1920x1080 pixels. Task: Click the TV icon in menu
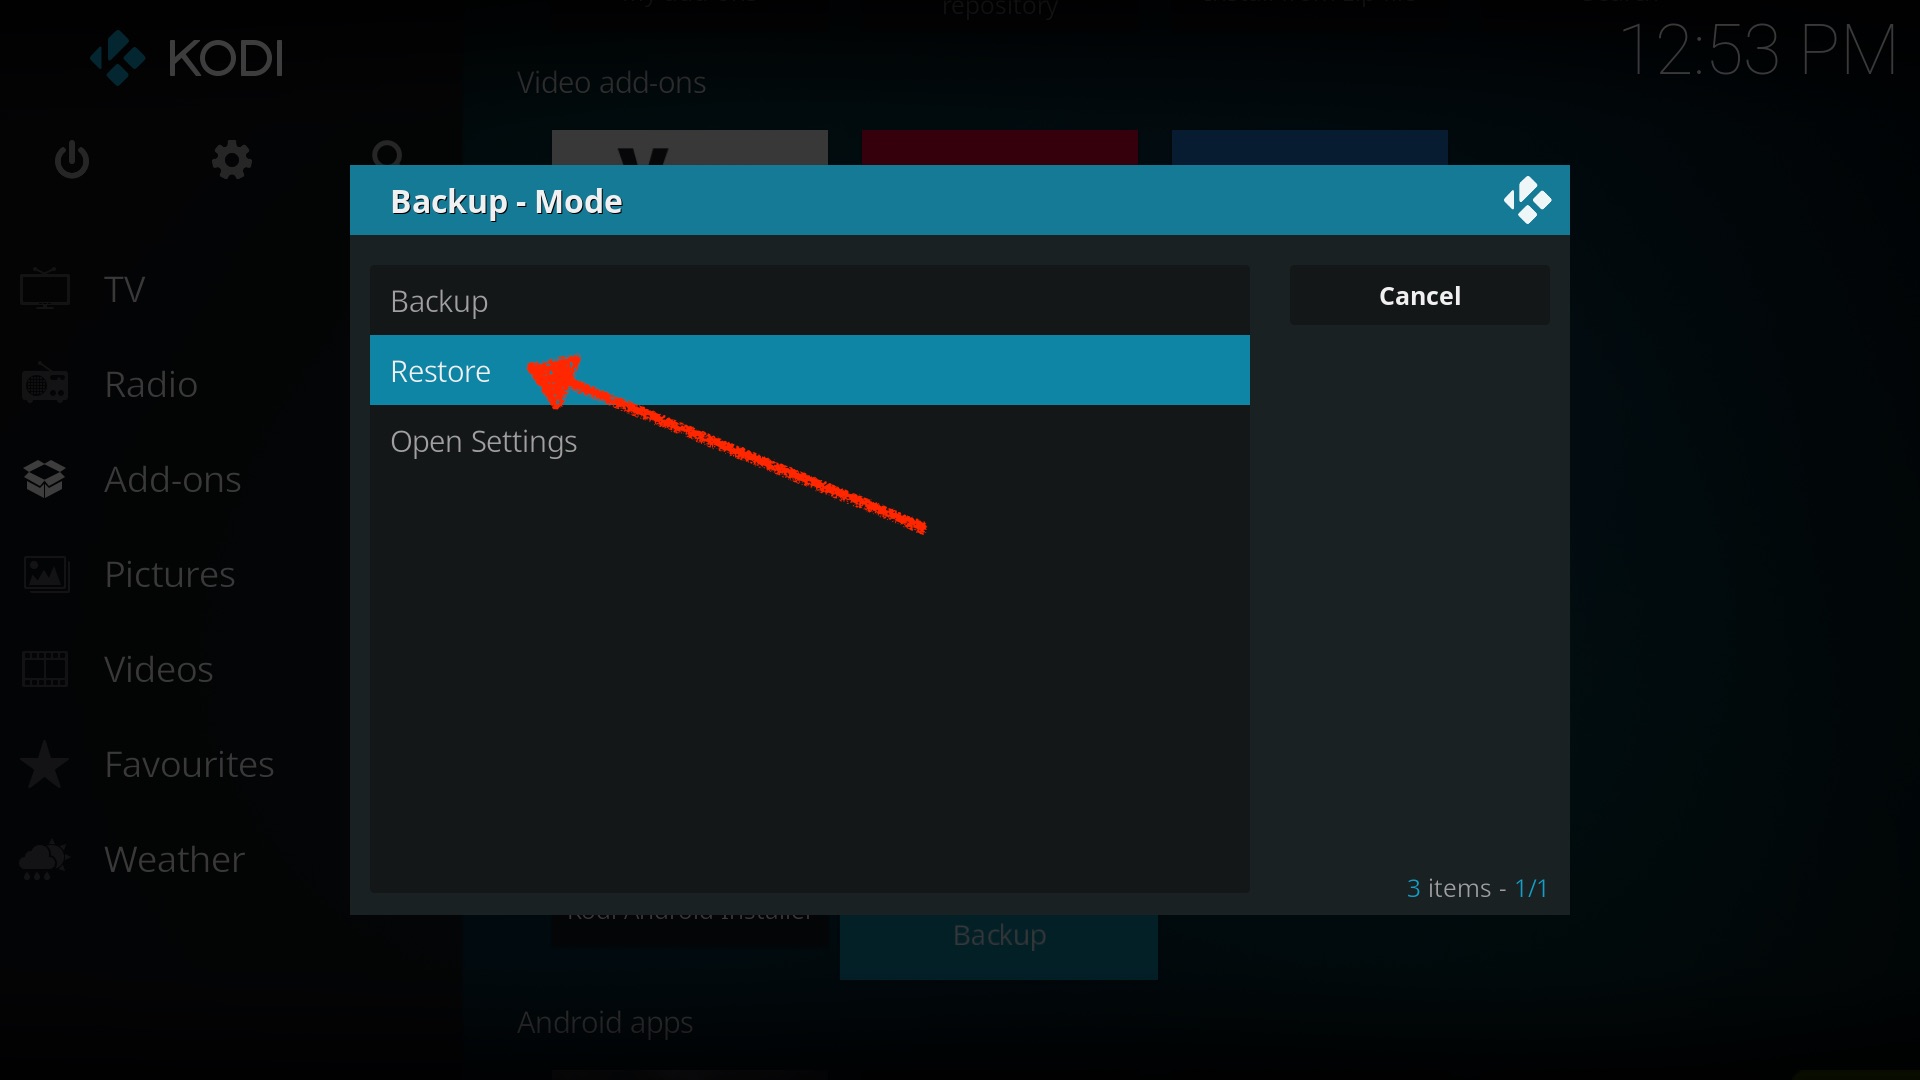45,290
